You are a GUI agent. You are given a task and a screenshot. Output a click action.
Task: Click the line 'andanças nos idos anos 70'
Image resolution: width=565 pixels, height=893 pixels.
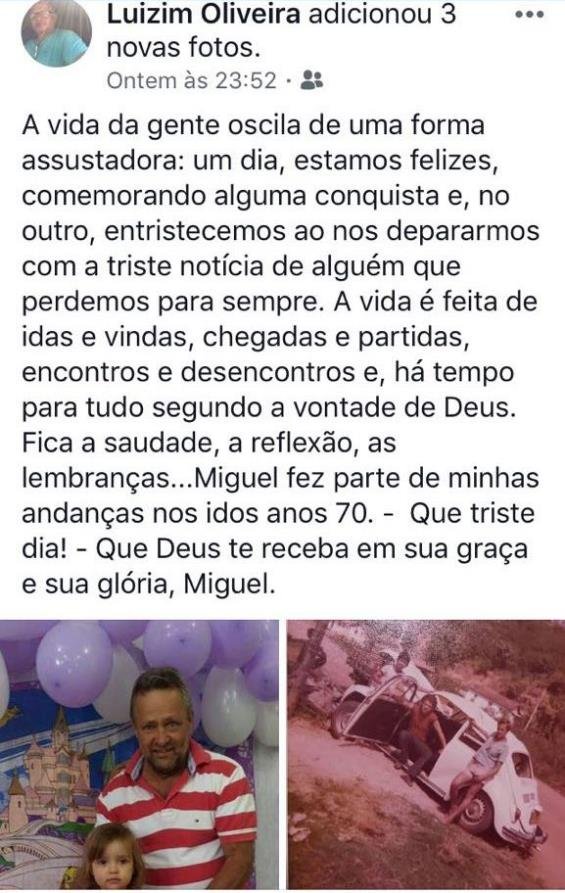click(x=198, y=513)
